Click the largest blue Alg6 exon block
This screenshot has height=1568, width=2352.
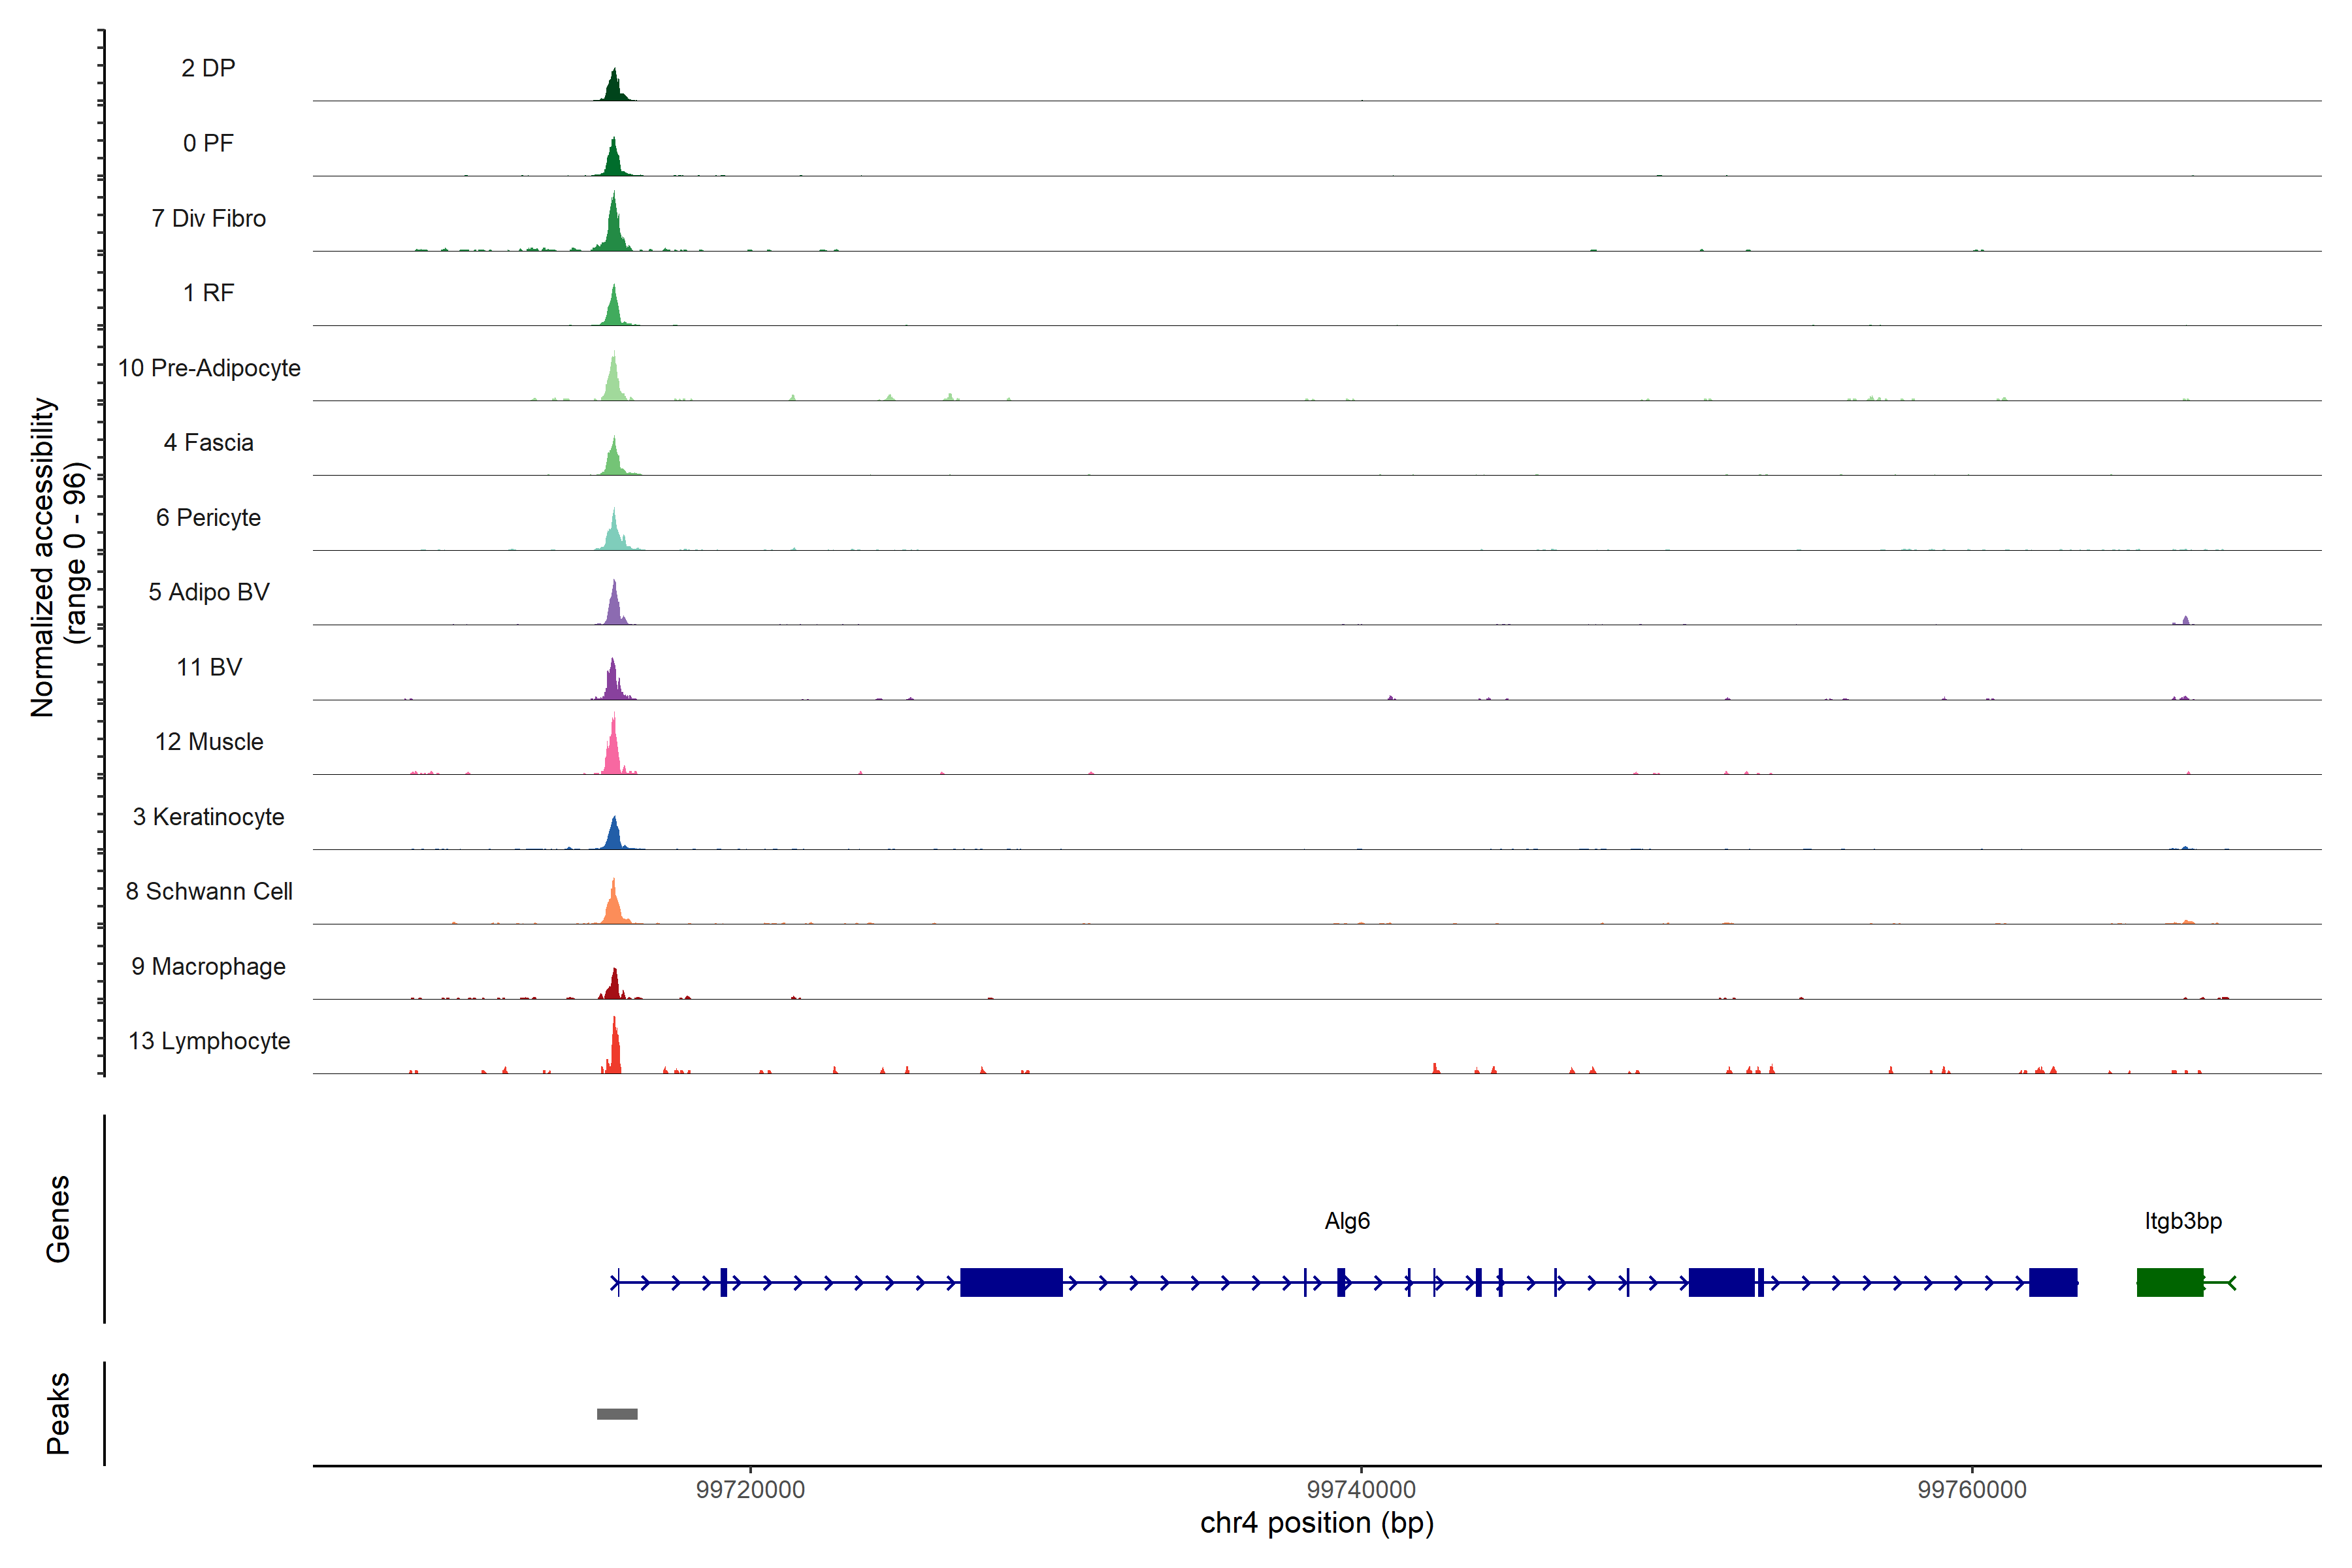[x=1011, y=1282]
